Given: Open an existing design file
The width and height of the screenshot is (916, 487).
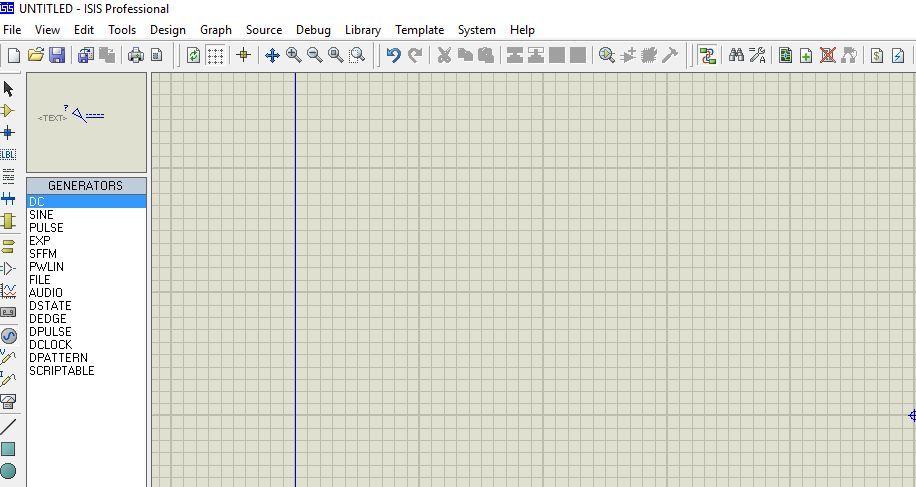Looking at the screenshot, I should click(36, 55).
